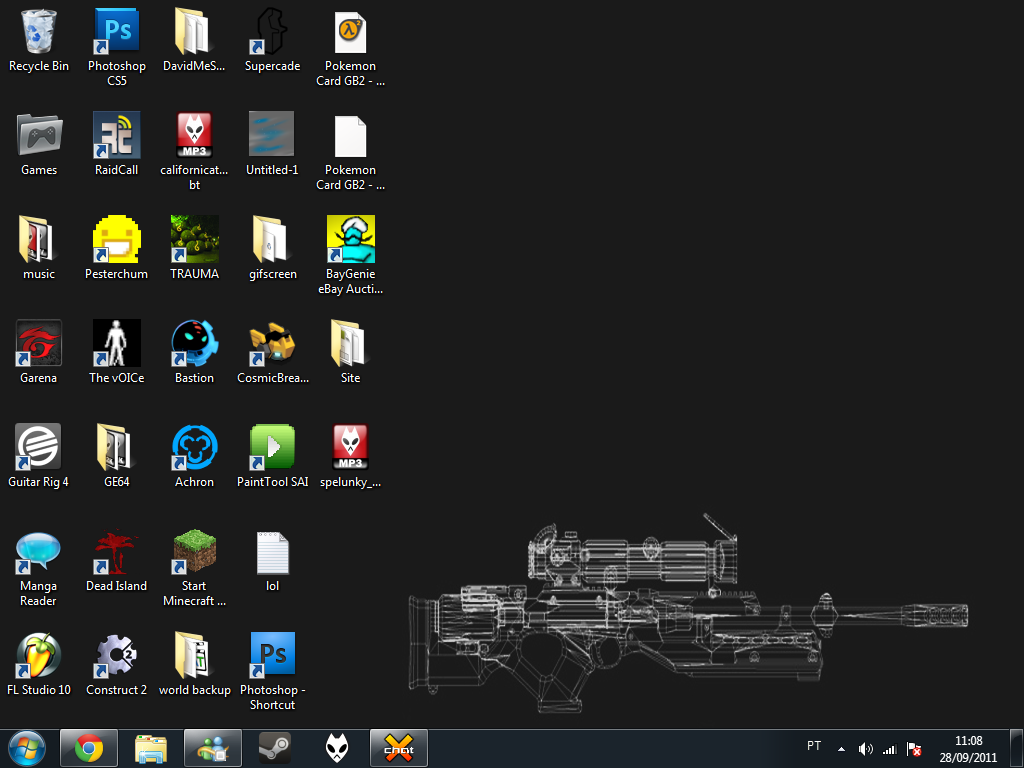This screenshot has height=768, width=1024.
Task: Open Action Center flag icon
Action: point(914,749)
